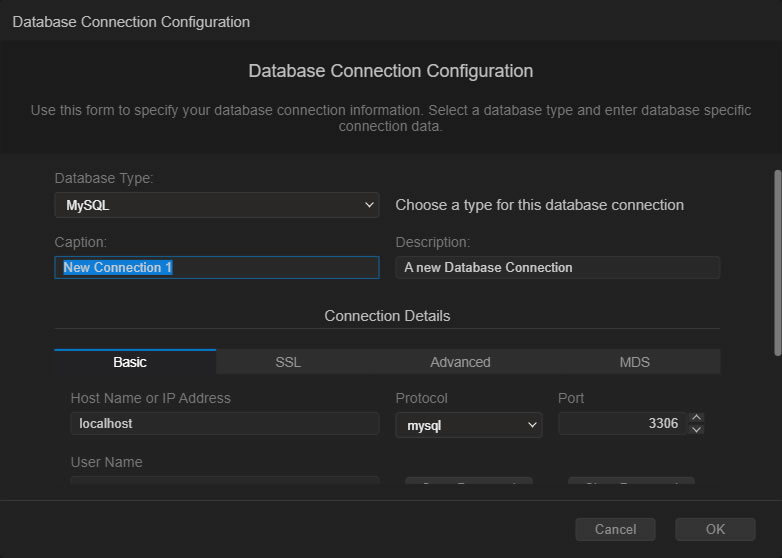Click the chevron arrow of Database Type
Viewport: 782px width, 558px height.
(x=369, y=205)
